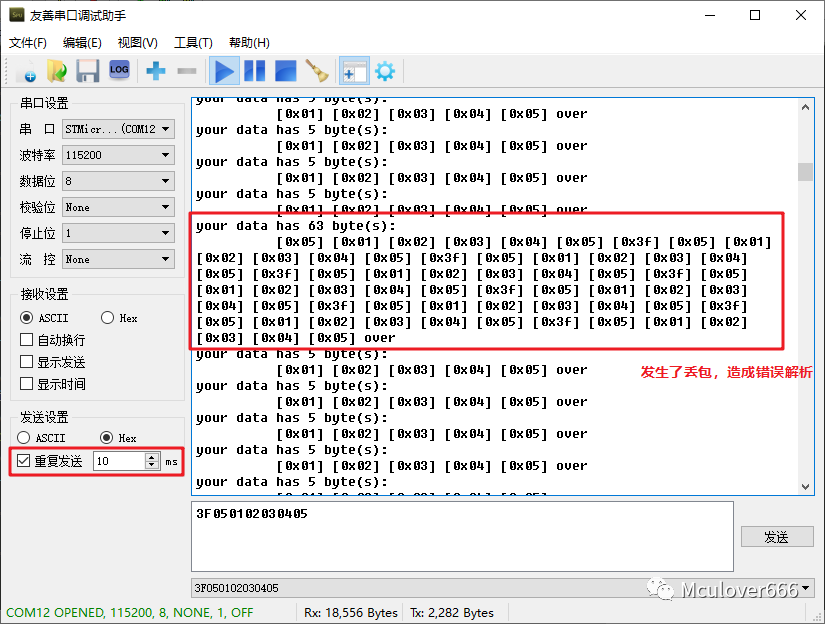The image size is (825, 624).
Task: Expand the stop bits 1 dropdown
Action: pyautogui.click(x=118, y=233)
